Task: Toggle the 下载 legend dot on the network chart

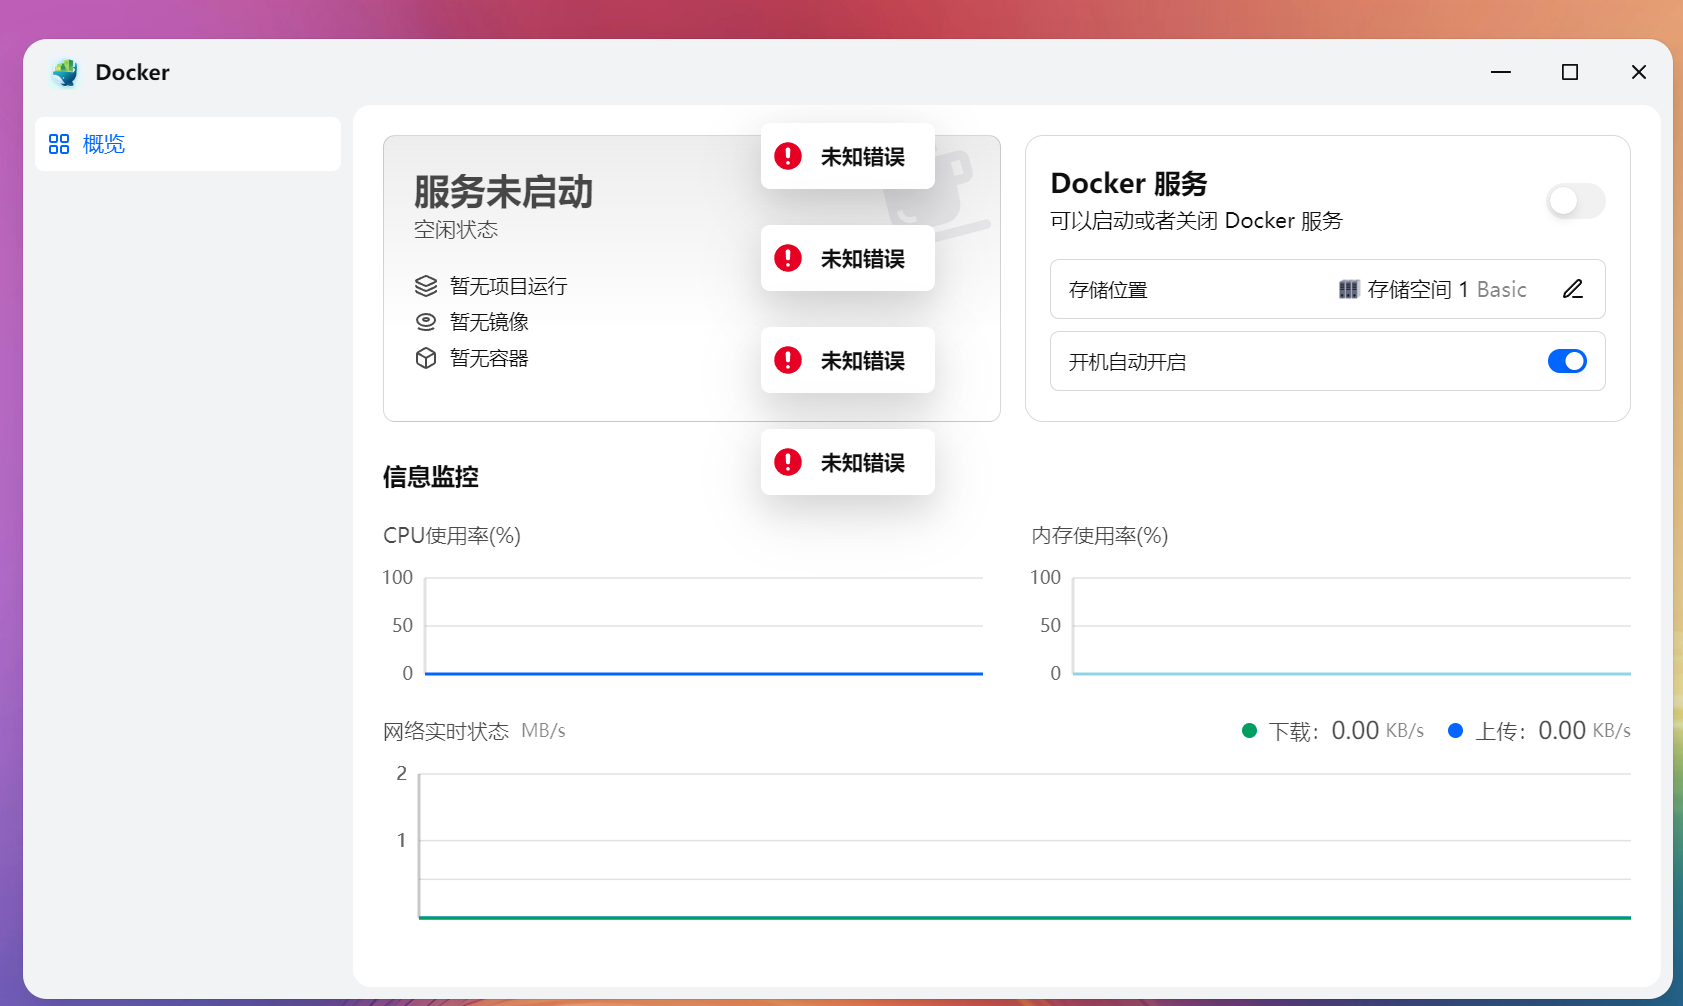Action: pos(1249,730)
